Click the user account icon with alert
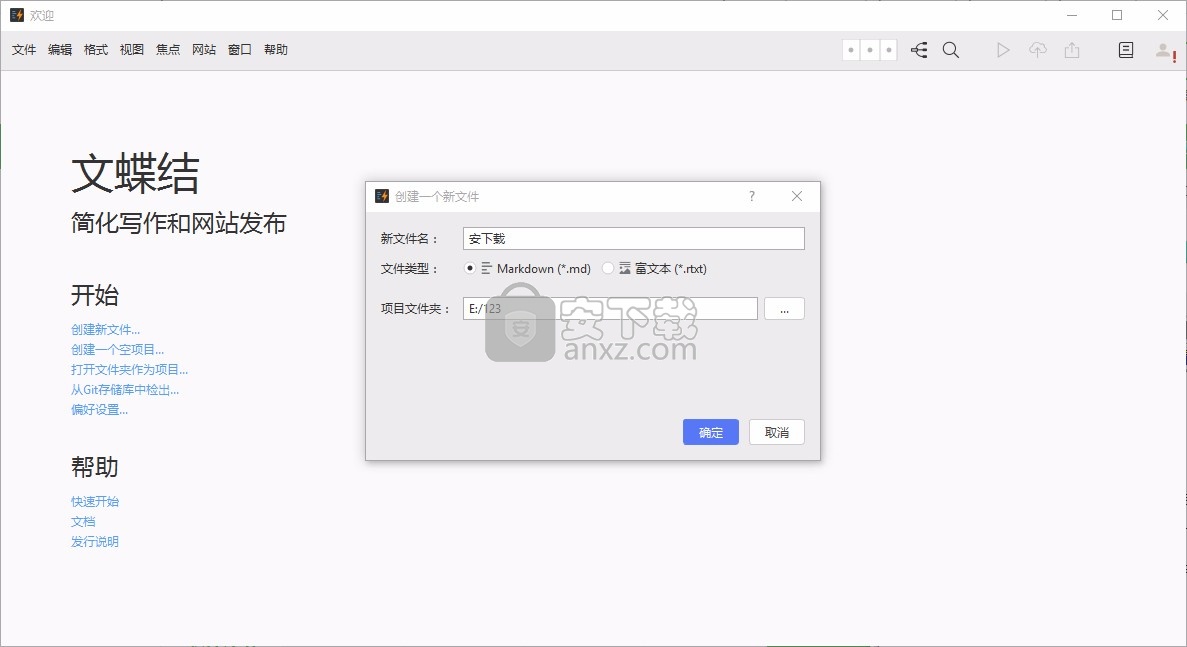 1164,51
